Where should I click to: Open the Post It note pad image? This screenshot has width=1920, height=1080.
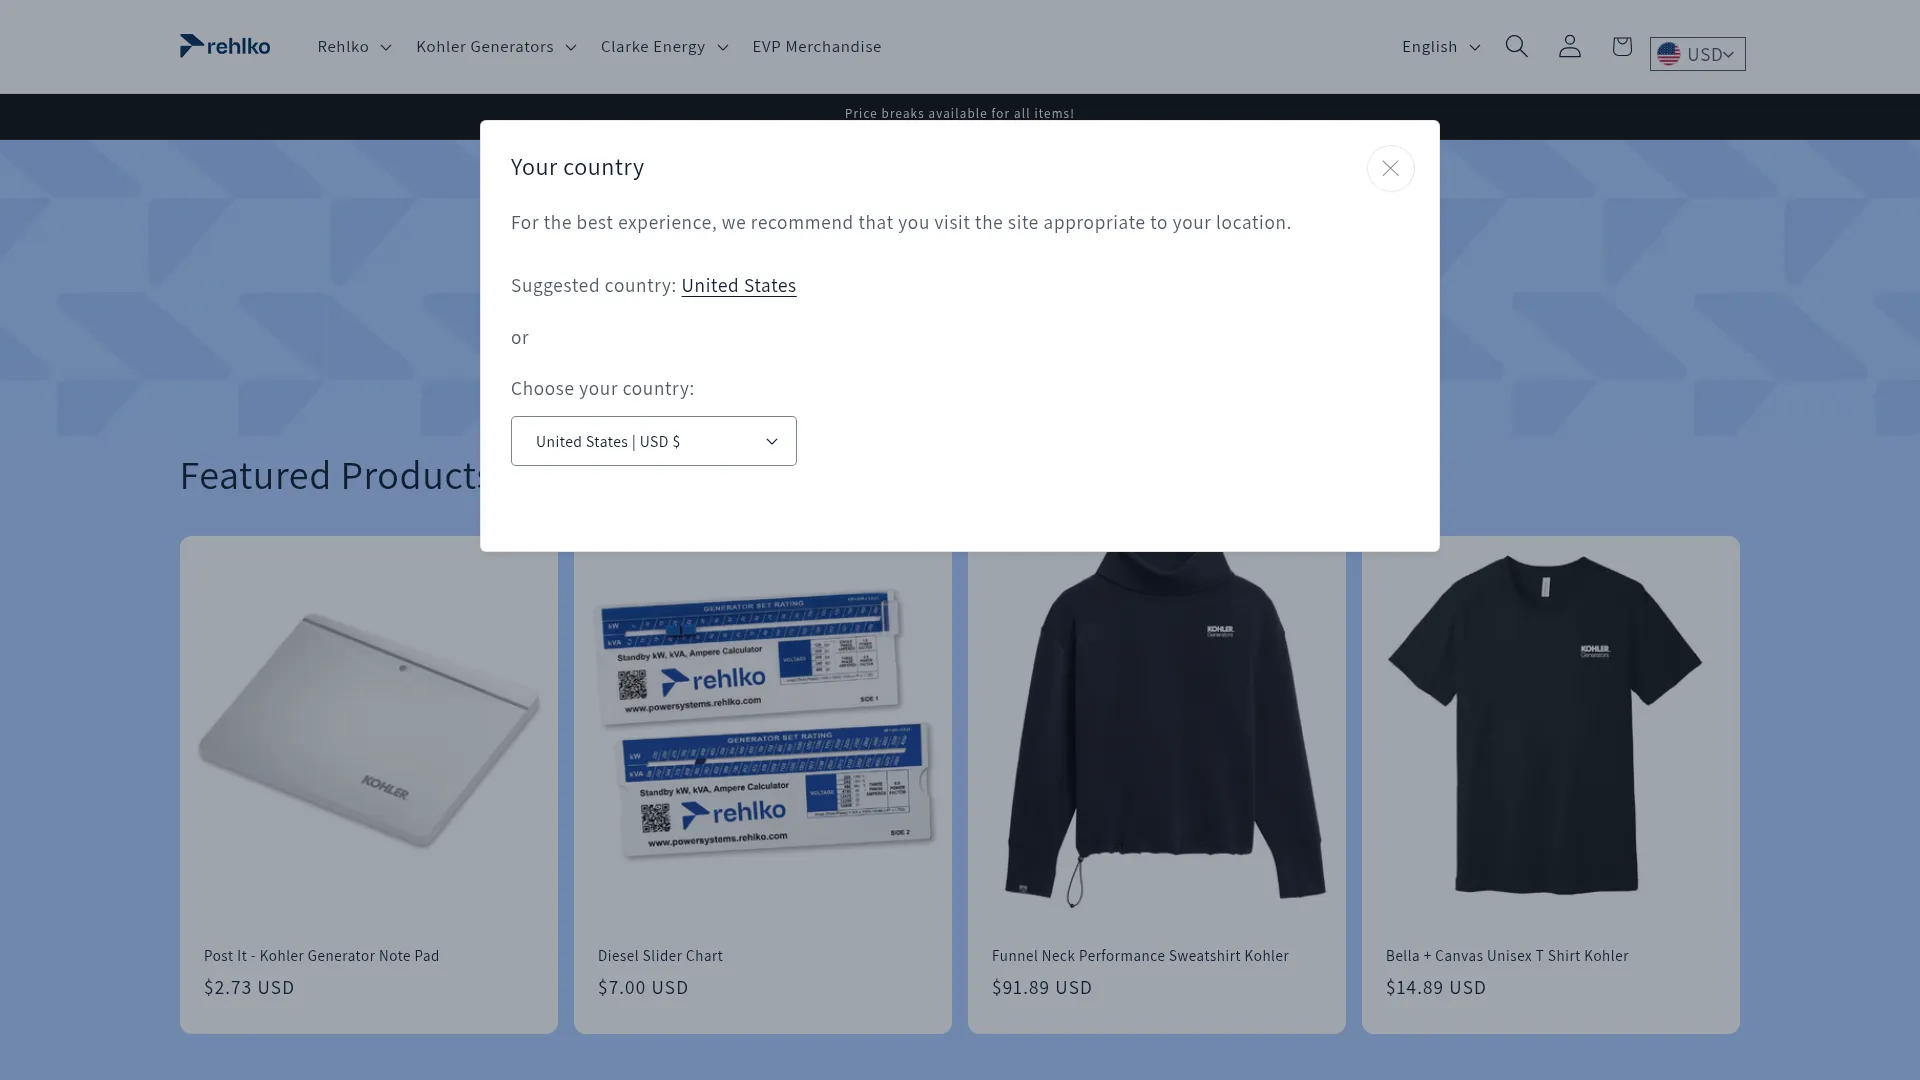coord(369,730)
